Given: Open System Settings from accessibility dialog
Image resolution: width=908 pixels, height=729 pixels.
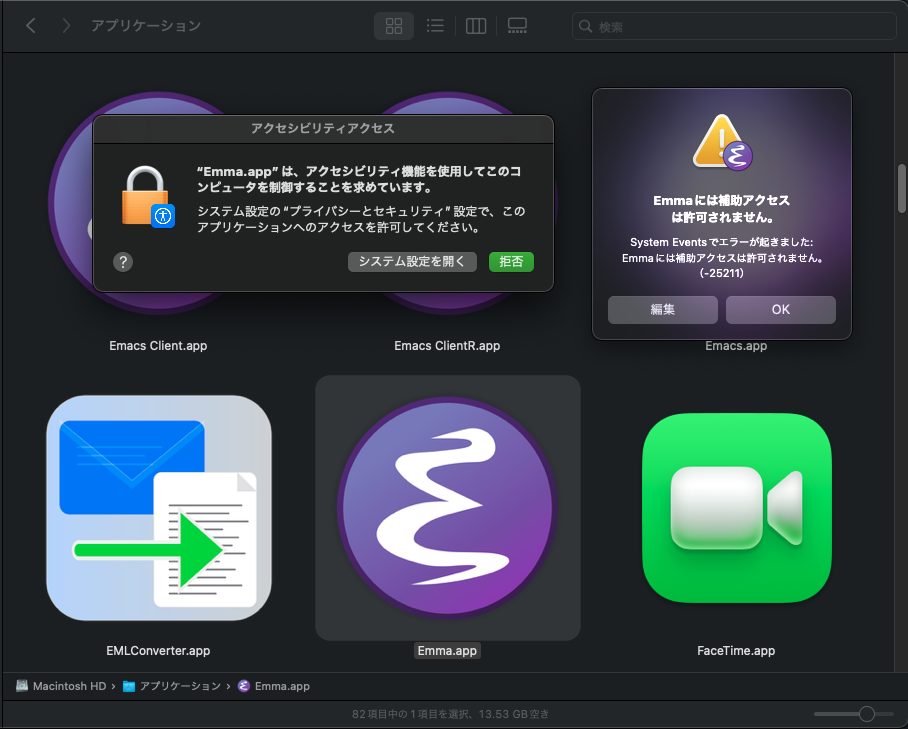Looking at the screenshot, I should (412, 262).
